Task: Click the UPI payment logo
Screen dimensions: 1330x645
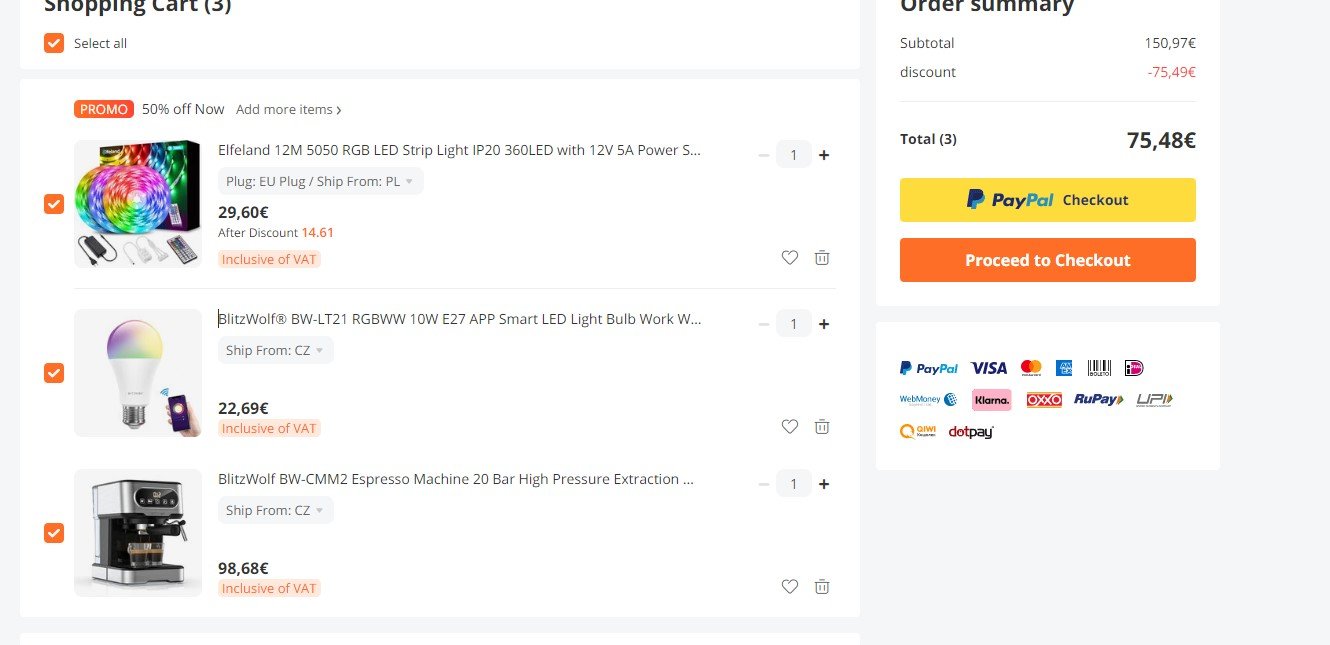Action: [x=1154, y=400]
